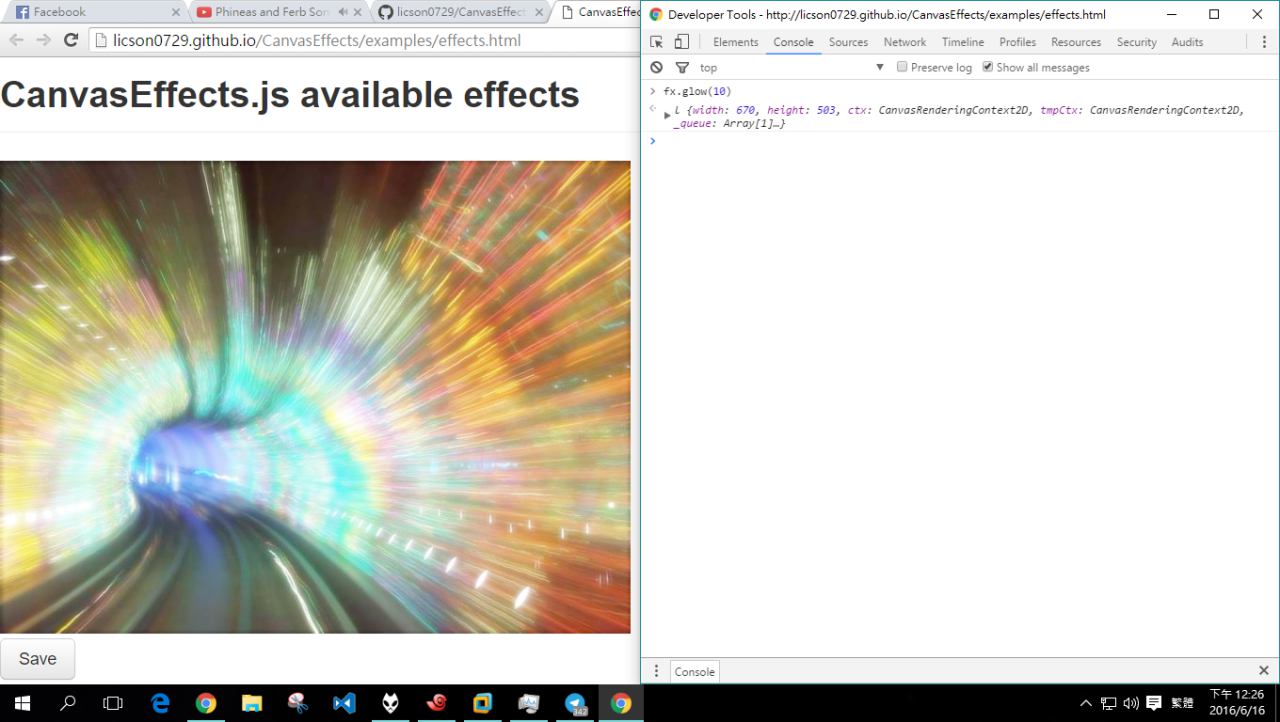
Task: Open the Action Center notifications
Action: (x=1153, y=703)
